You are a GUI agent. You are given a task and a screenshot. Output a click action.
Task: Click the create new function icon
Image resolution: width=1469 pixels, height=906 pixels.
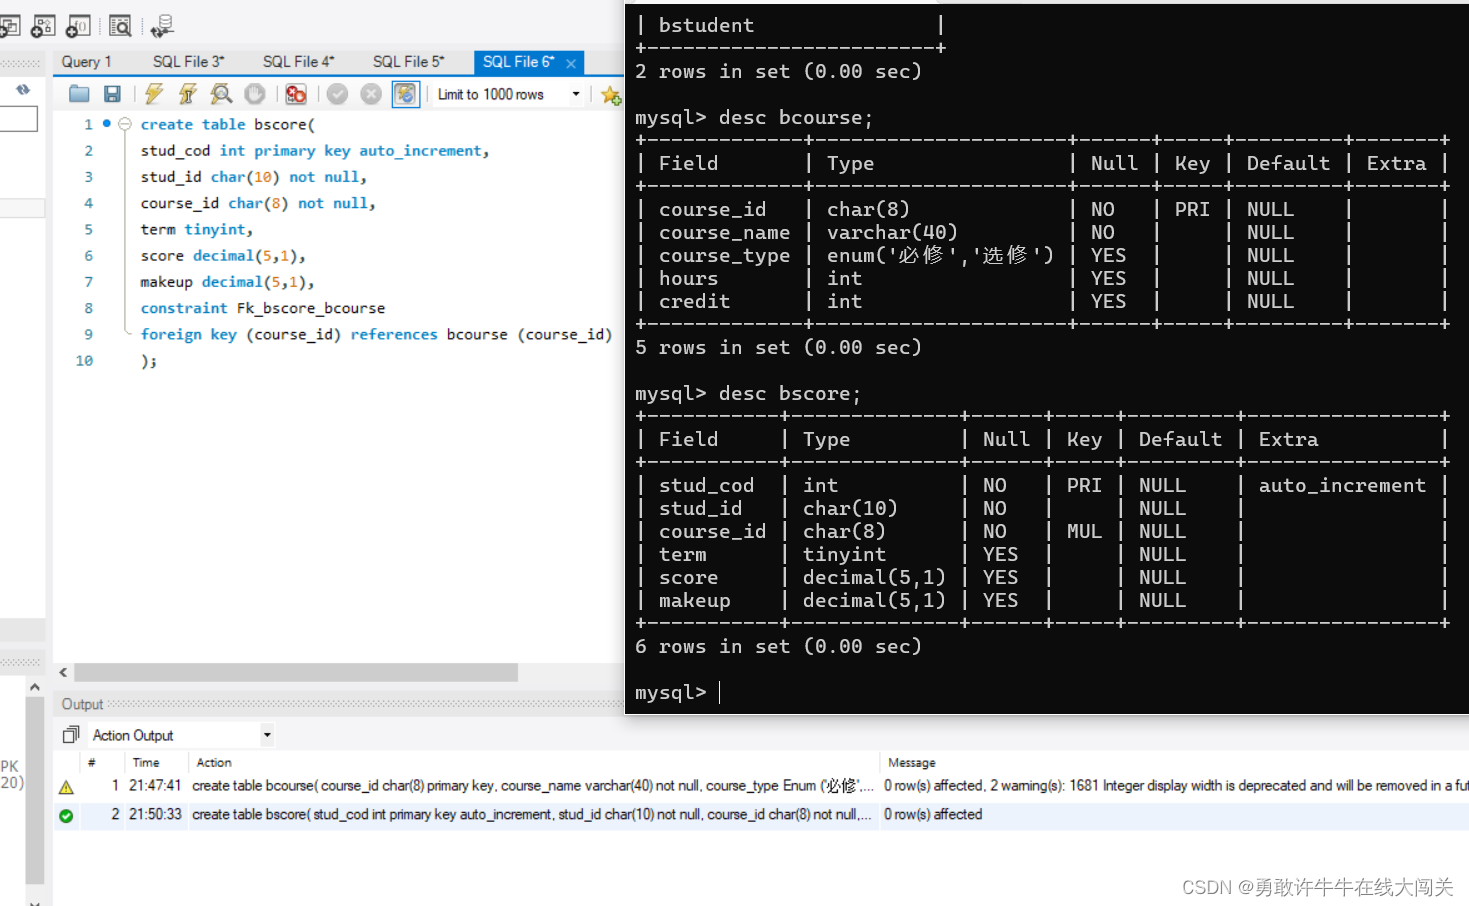78,26
